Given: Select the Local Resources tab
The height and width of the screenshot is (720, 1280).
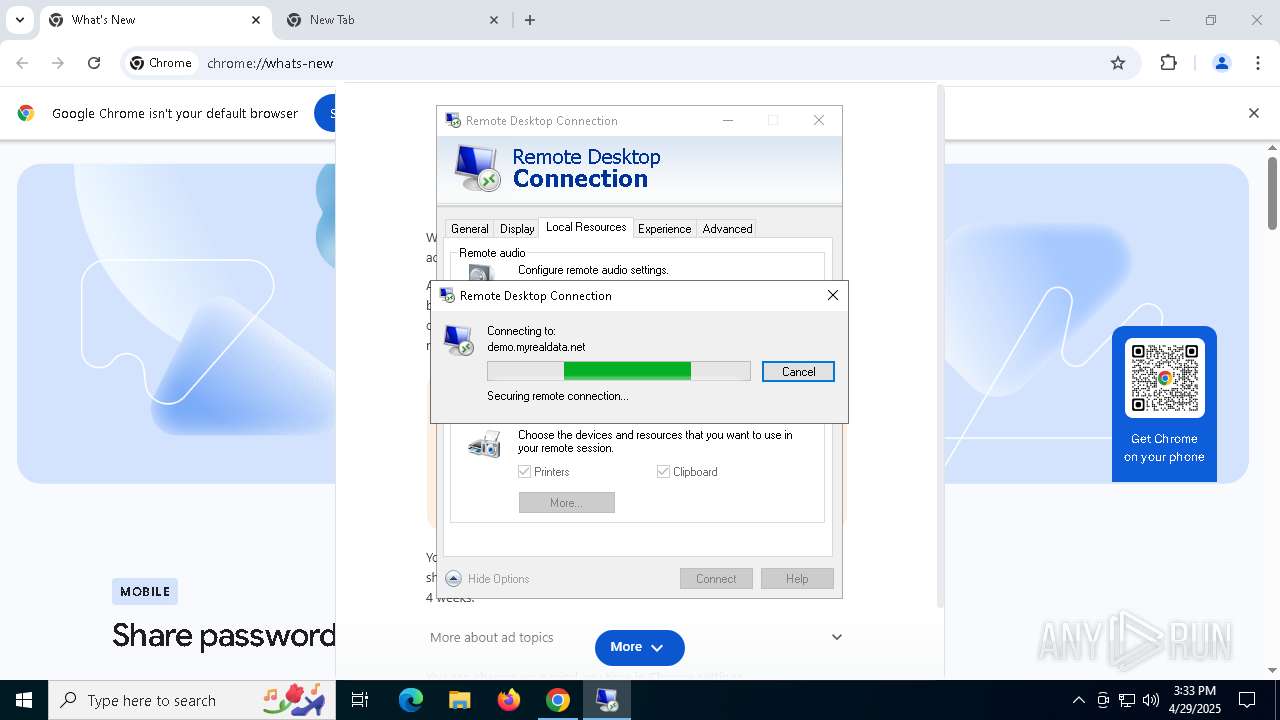Looking at the screenshot, I should point(586,227).
